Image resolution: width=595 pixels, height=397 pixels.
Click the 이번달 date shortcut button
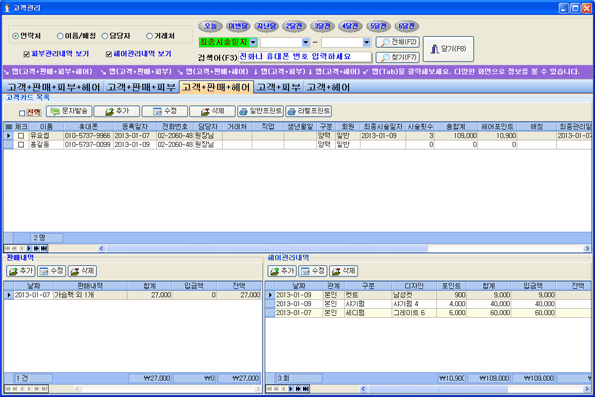coord(238,26)
